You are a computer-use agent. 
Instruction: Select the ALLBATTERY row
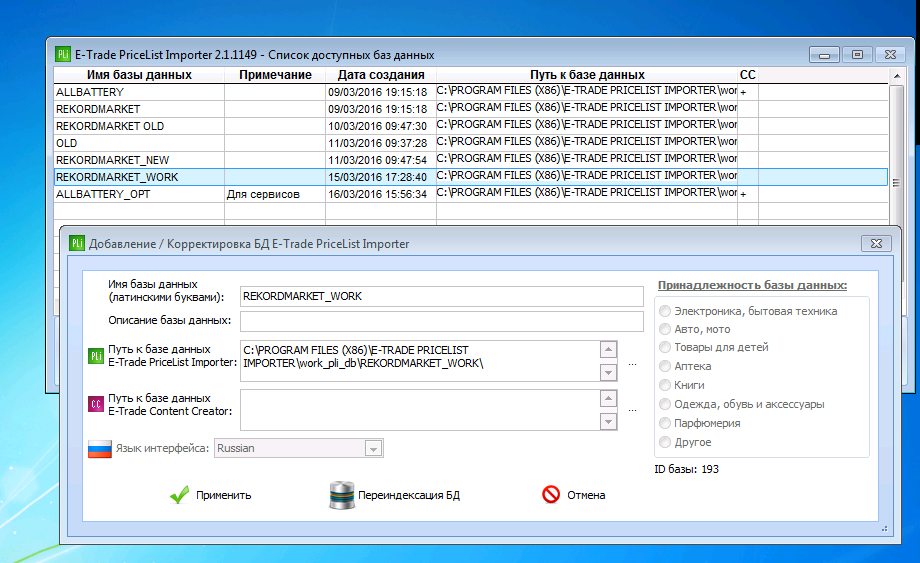pyautogui.click(x=471, y=92)
